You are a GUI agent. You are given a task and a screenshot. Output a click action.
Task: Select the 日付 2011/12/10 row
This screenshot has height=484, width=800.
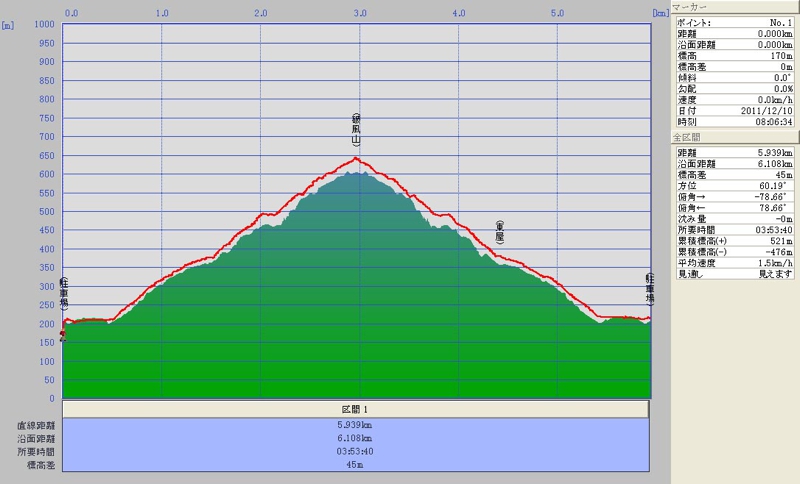734,110
